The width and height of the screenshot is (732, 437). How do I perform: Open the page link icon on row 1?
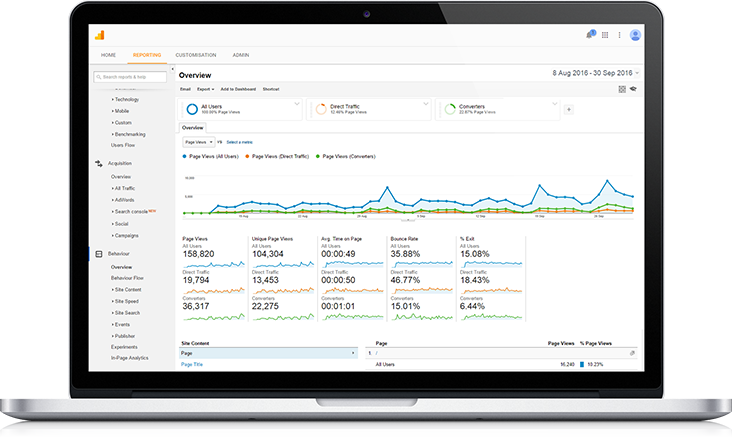click(632, 353)
